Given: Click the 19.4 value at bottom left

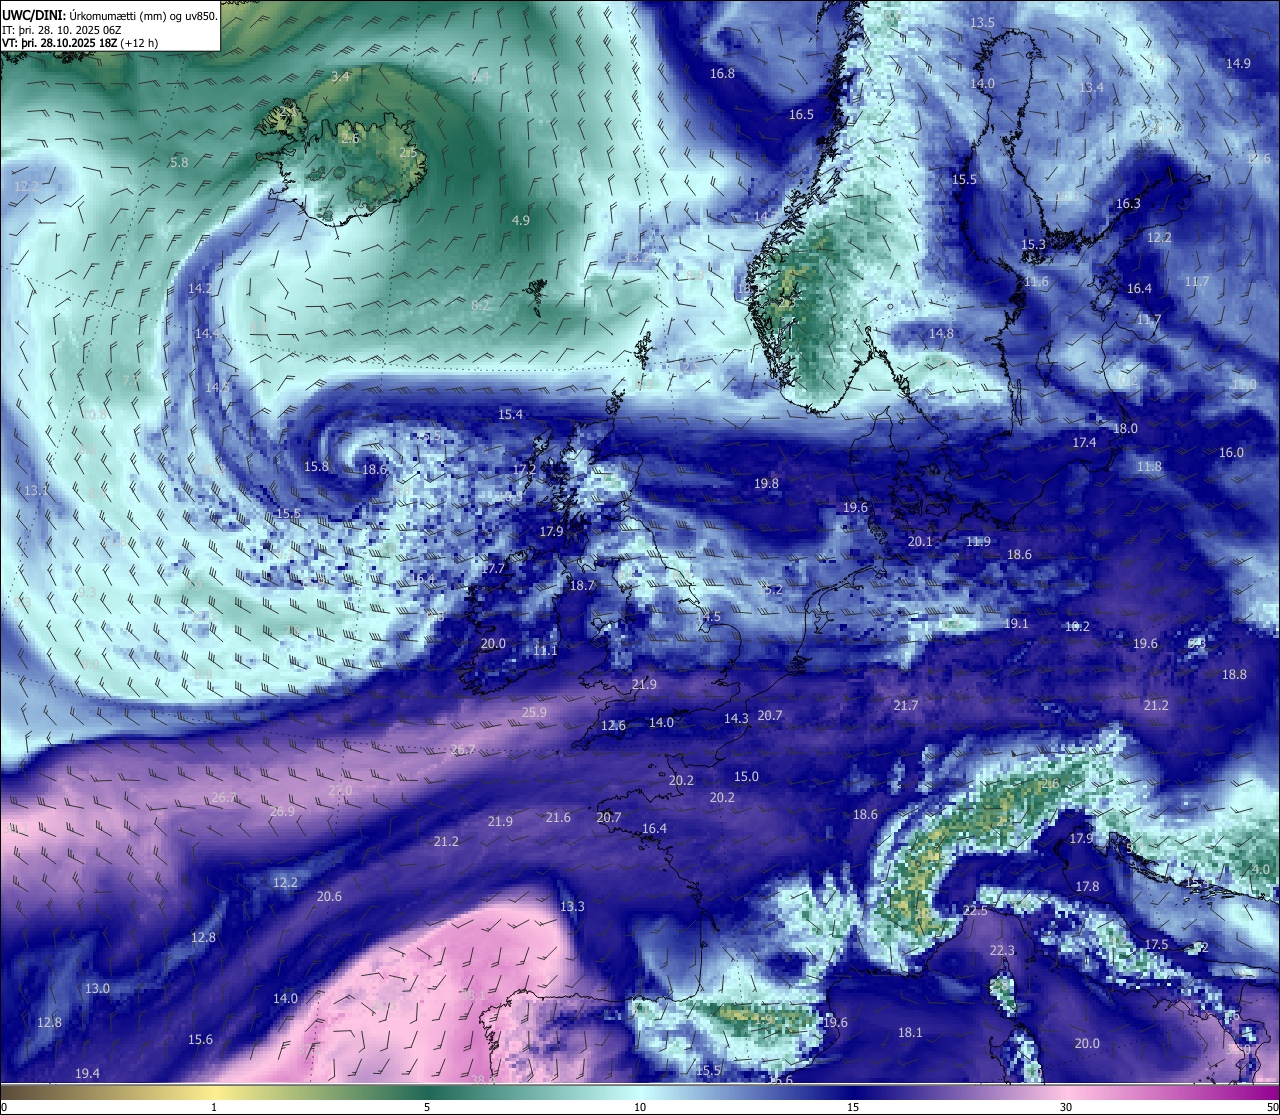Looking at the screenshot, I should click(x=87, y=1074).
